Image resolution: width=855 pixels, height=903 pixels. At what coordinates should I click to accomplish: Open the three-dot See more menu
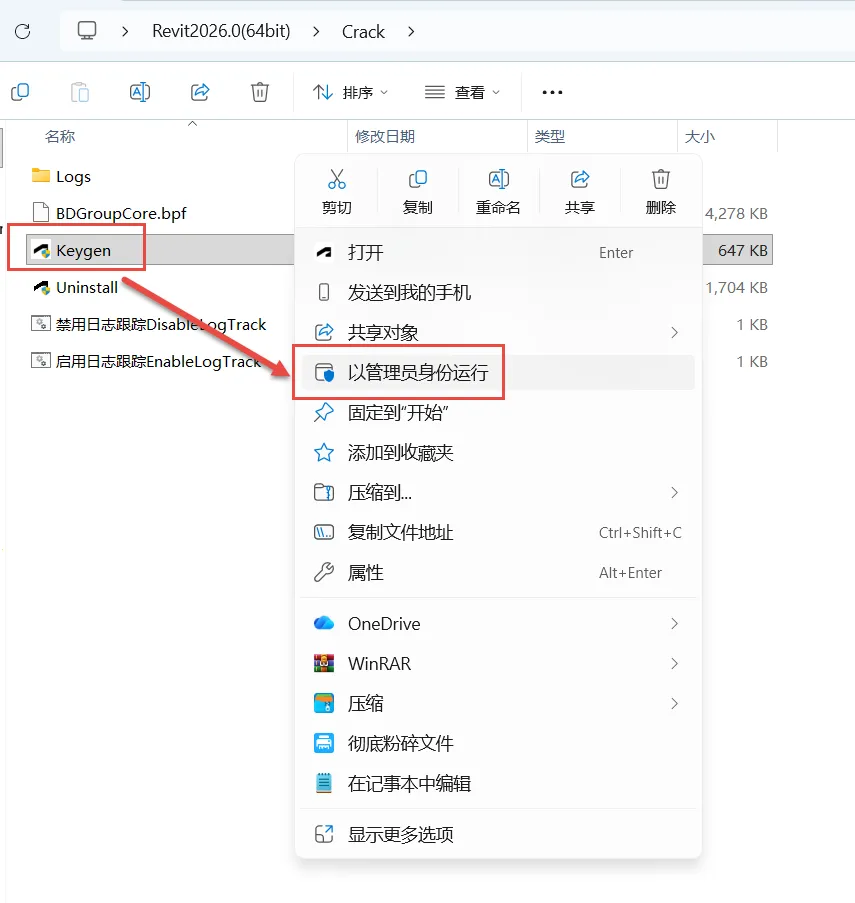click(x=552, y=92)
